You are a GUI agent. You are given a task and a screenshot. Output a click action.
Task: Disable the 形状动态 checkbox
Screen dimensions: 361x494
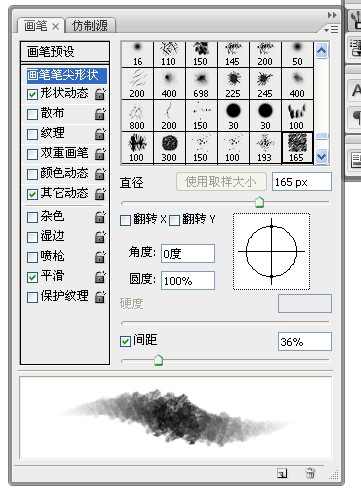coord(32,94)
